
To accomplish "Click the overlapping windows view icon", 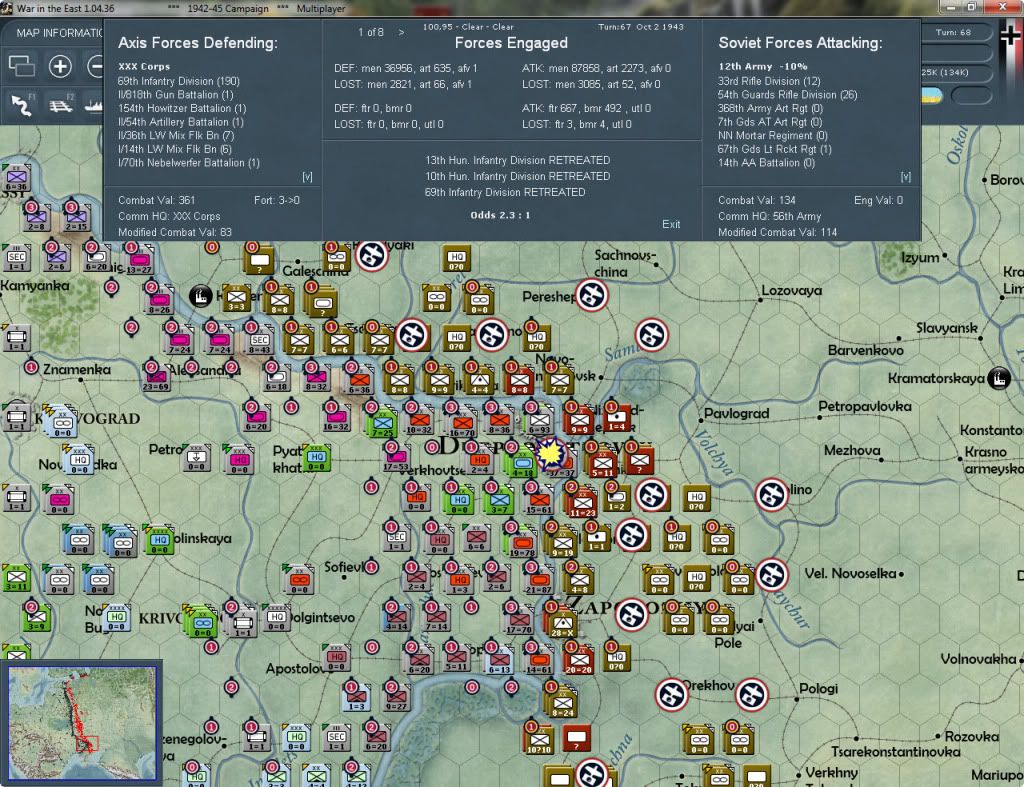I will [22, 66].
